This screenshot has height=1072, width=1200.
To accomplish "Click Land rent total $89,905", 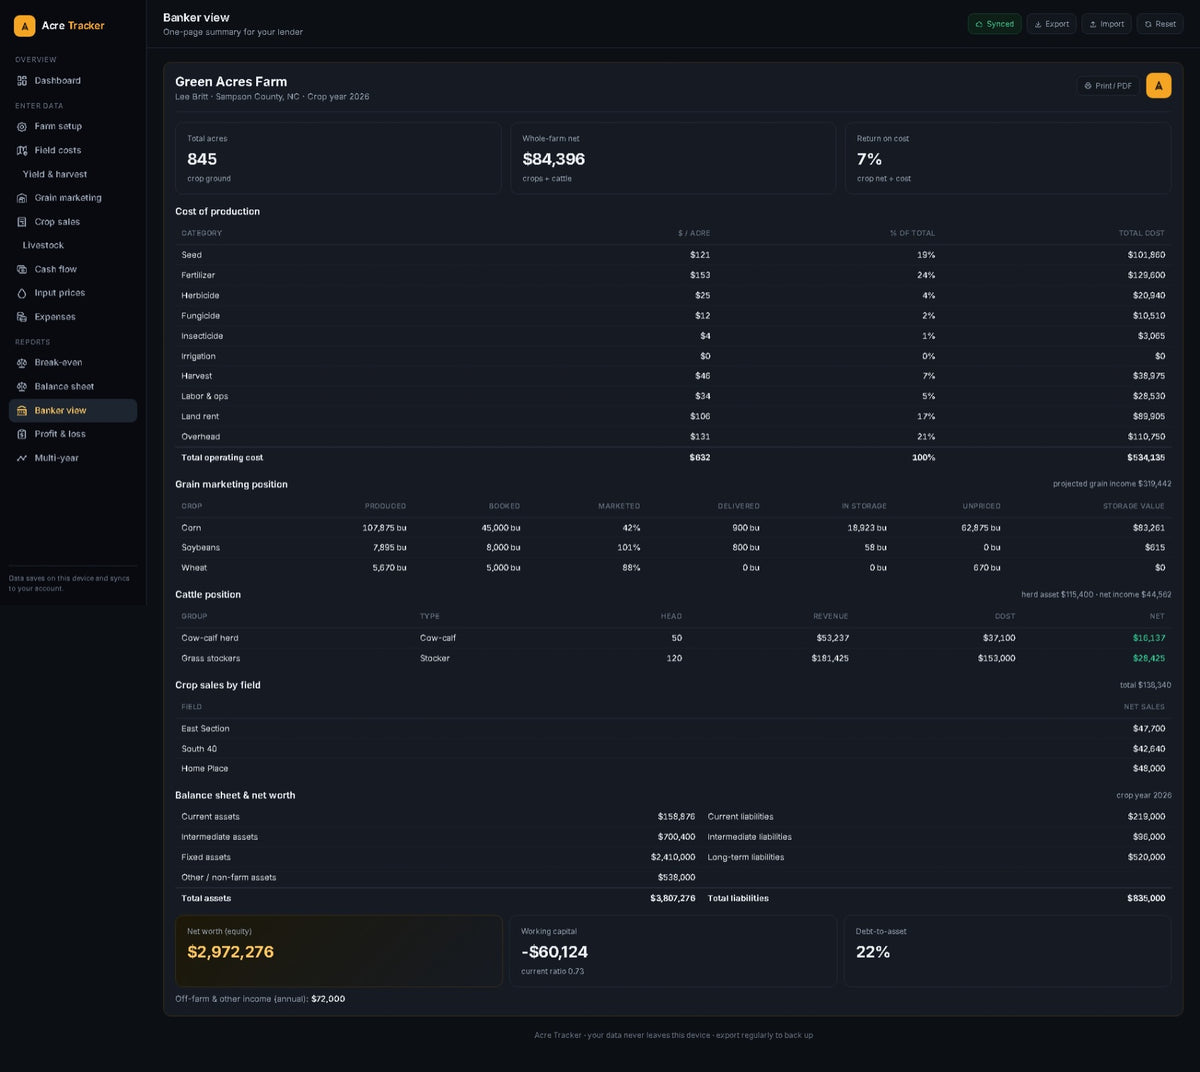I will 1149,417.
